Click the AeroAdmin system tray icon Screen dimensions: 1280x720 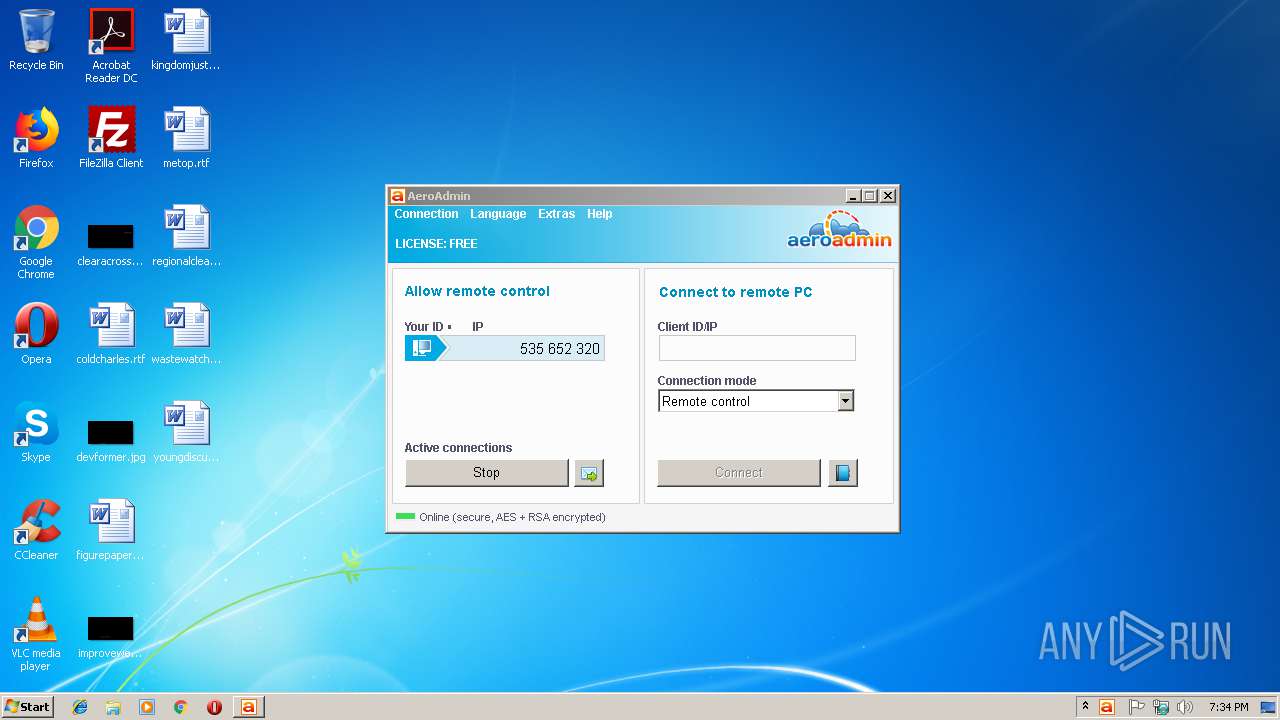click(x=1107, y=707)
